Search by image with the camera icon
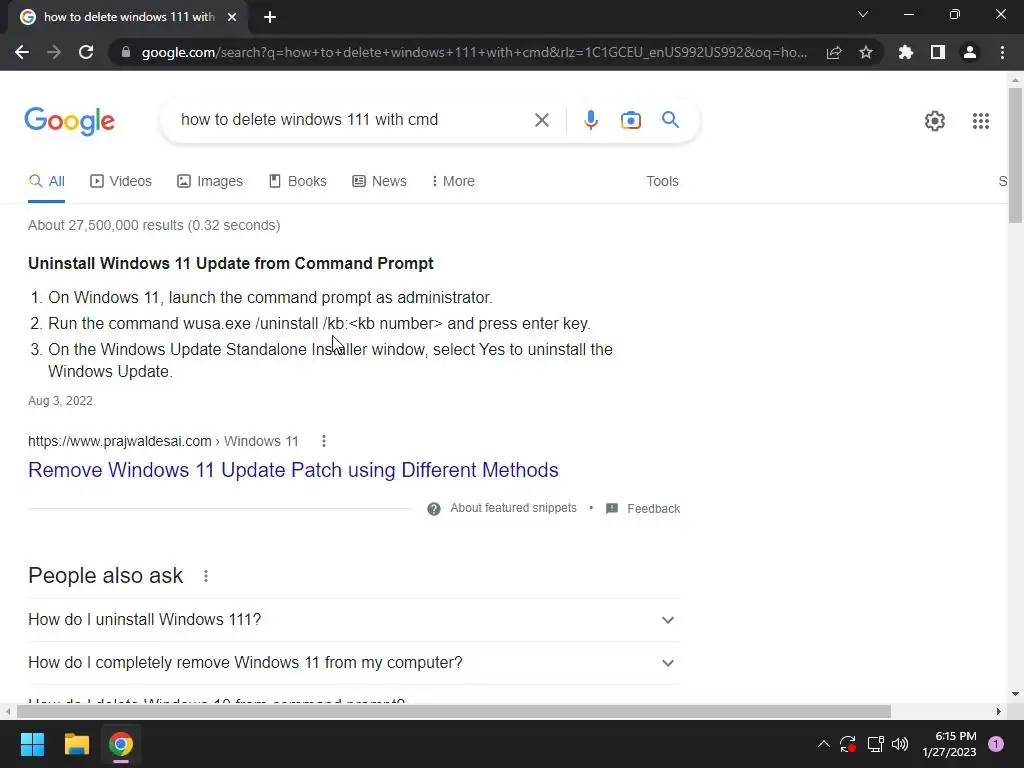This screenshot has width=1024, height=768. 631,120
